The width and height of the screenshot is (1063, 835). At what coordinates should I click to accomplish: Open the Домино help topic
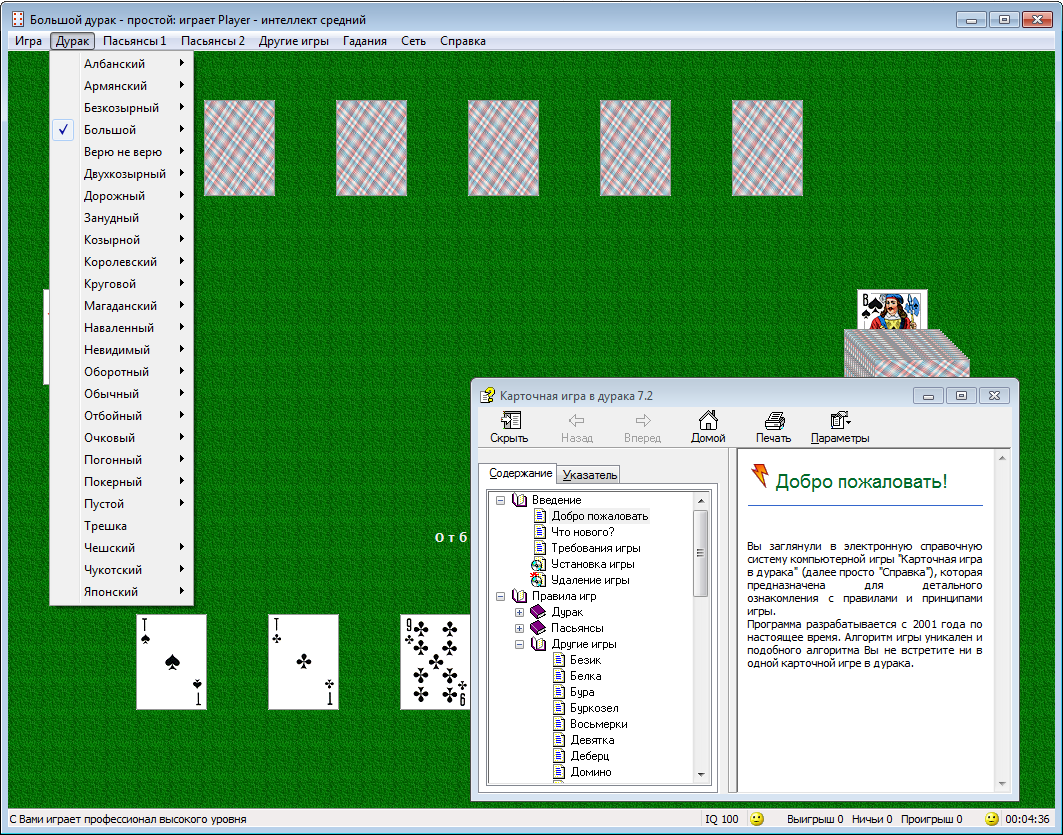click(x=590, y=772)
